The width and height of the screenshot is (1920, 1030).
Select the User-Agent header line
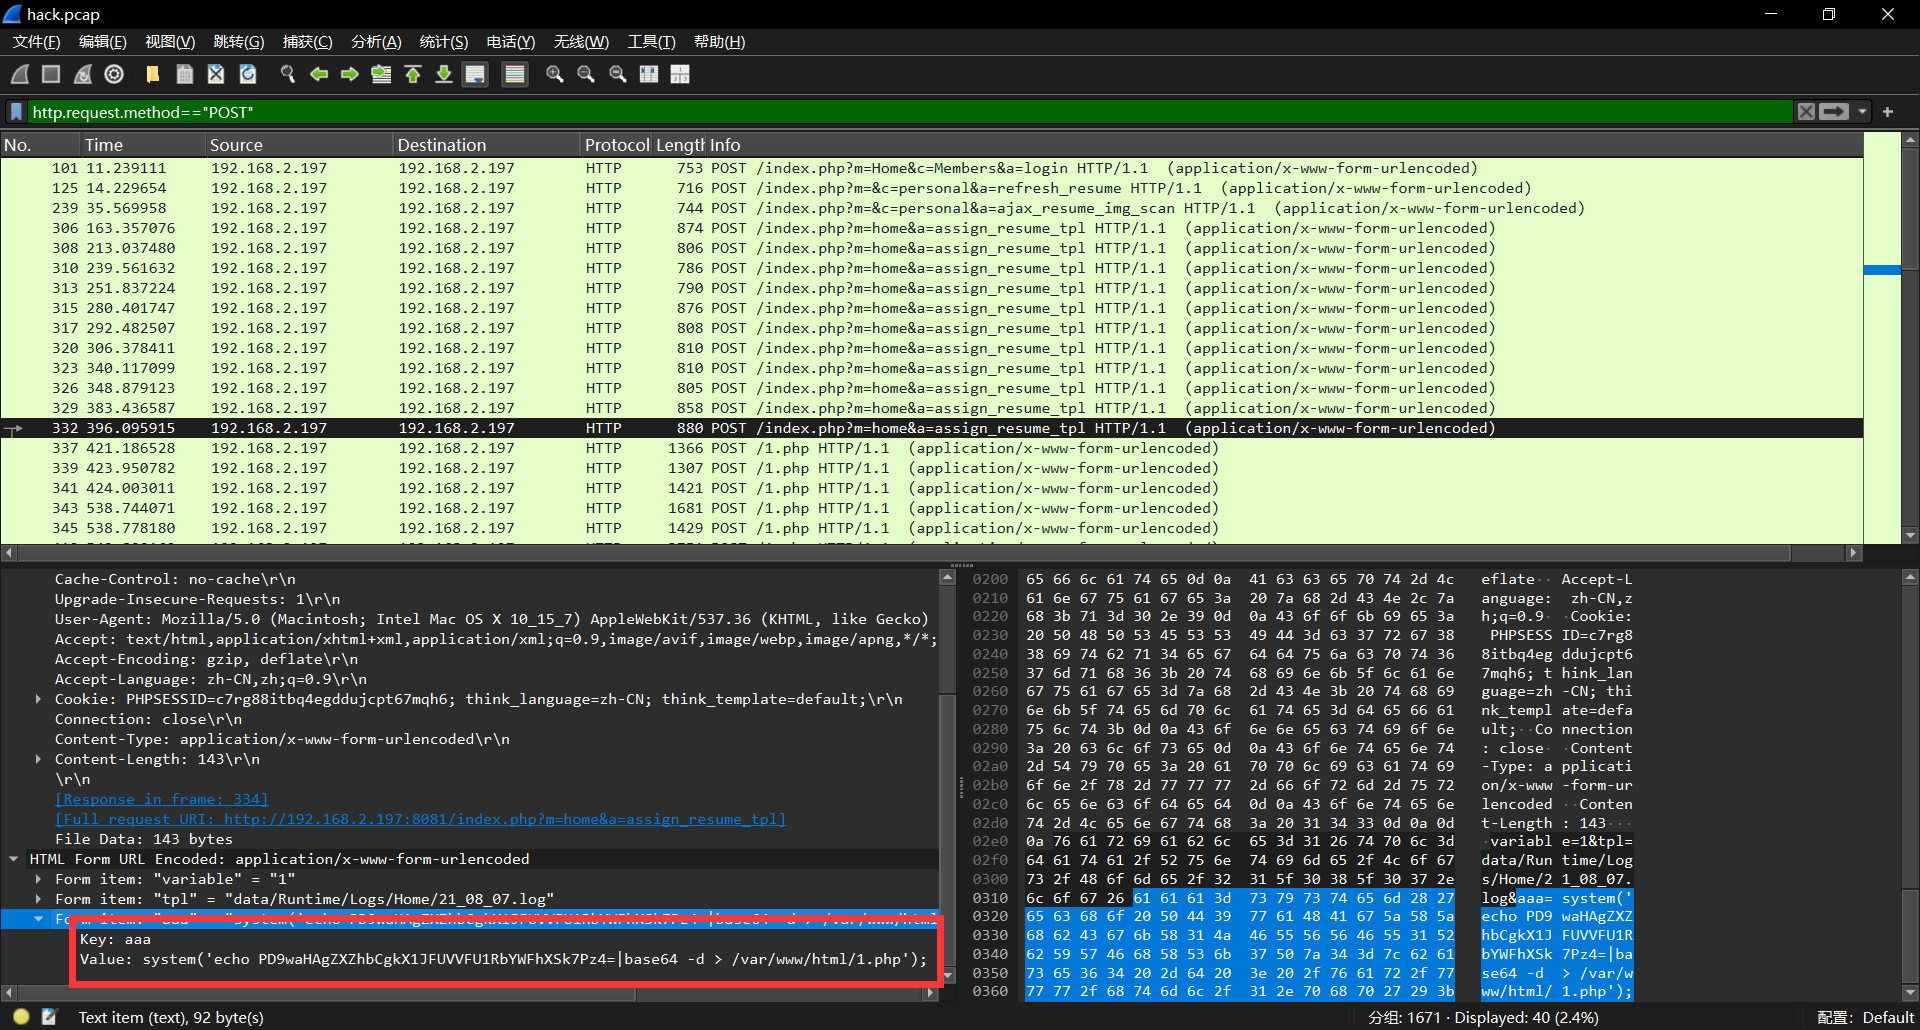[x=492, y=619]
